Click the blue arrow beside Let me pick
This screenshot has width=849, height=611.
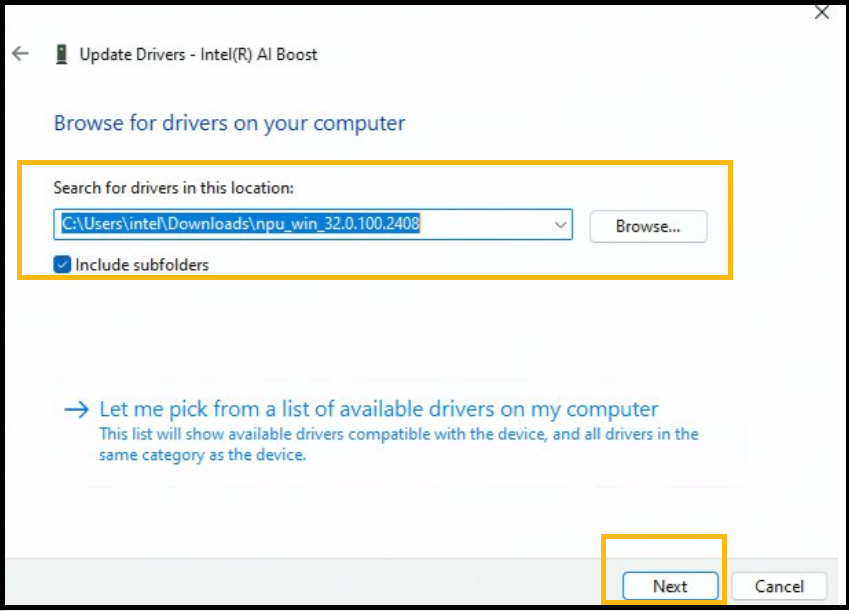pos(76,410)
